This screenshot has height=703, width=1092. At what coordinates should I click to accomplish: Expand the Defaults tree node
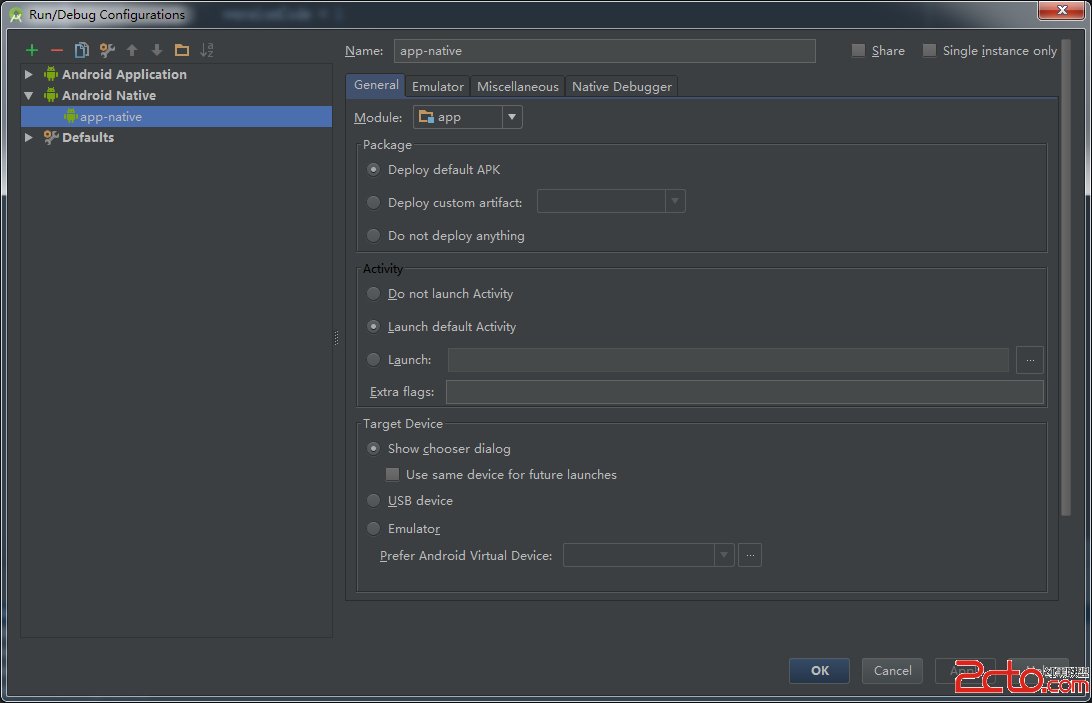pyautogui.click(x=29, y=137)
